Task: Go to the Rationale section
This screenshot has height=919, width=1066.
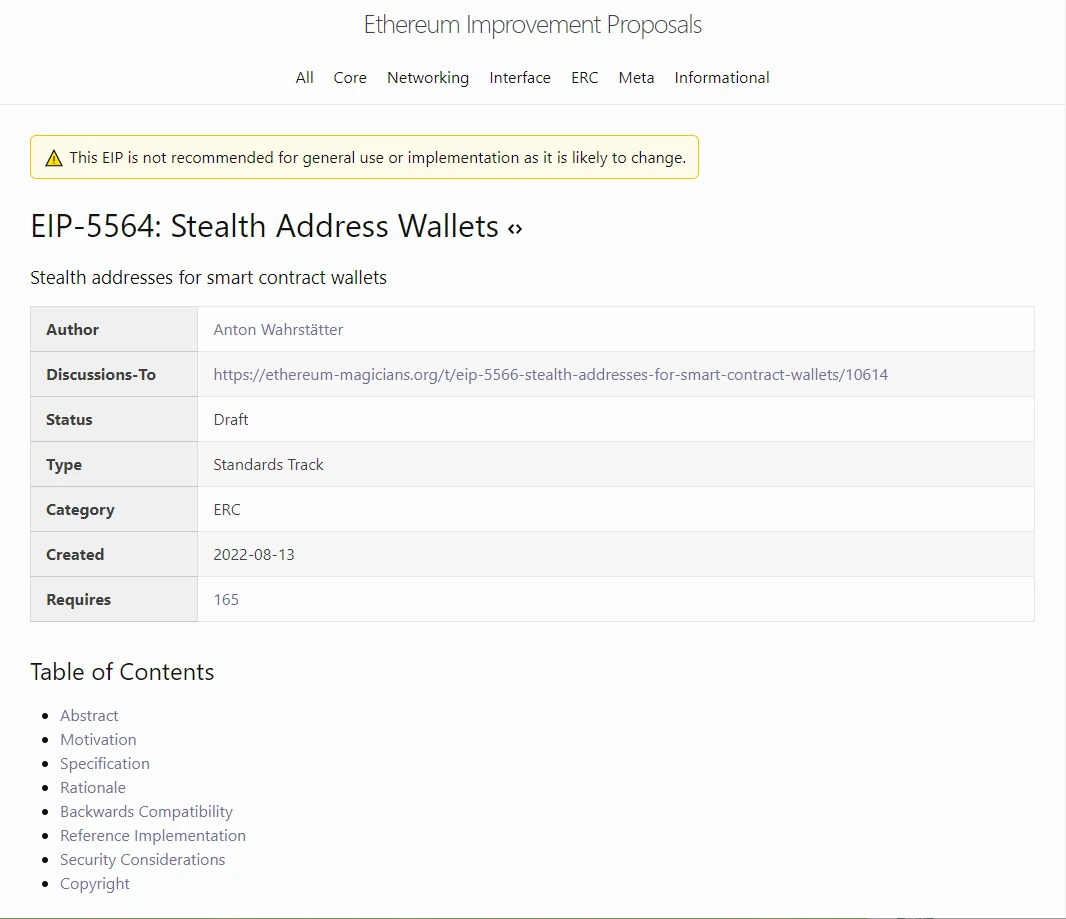Action: coord(93,788)
